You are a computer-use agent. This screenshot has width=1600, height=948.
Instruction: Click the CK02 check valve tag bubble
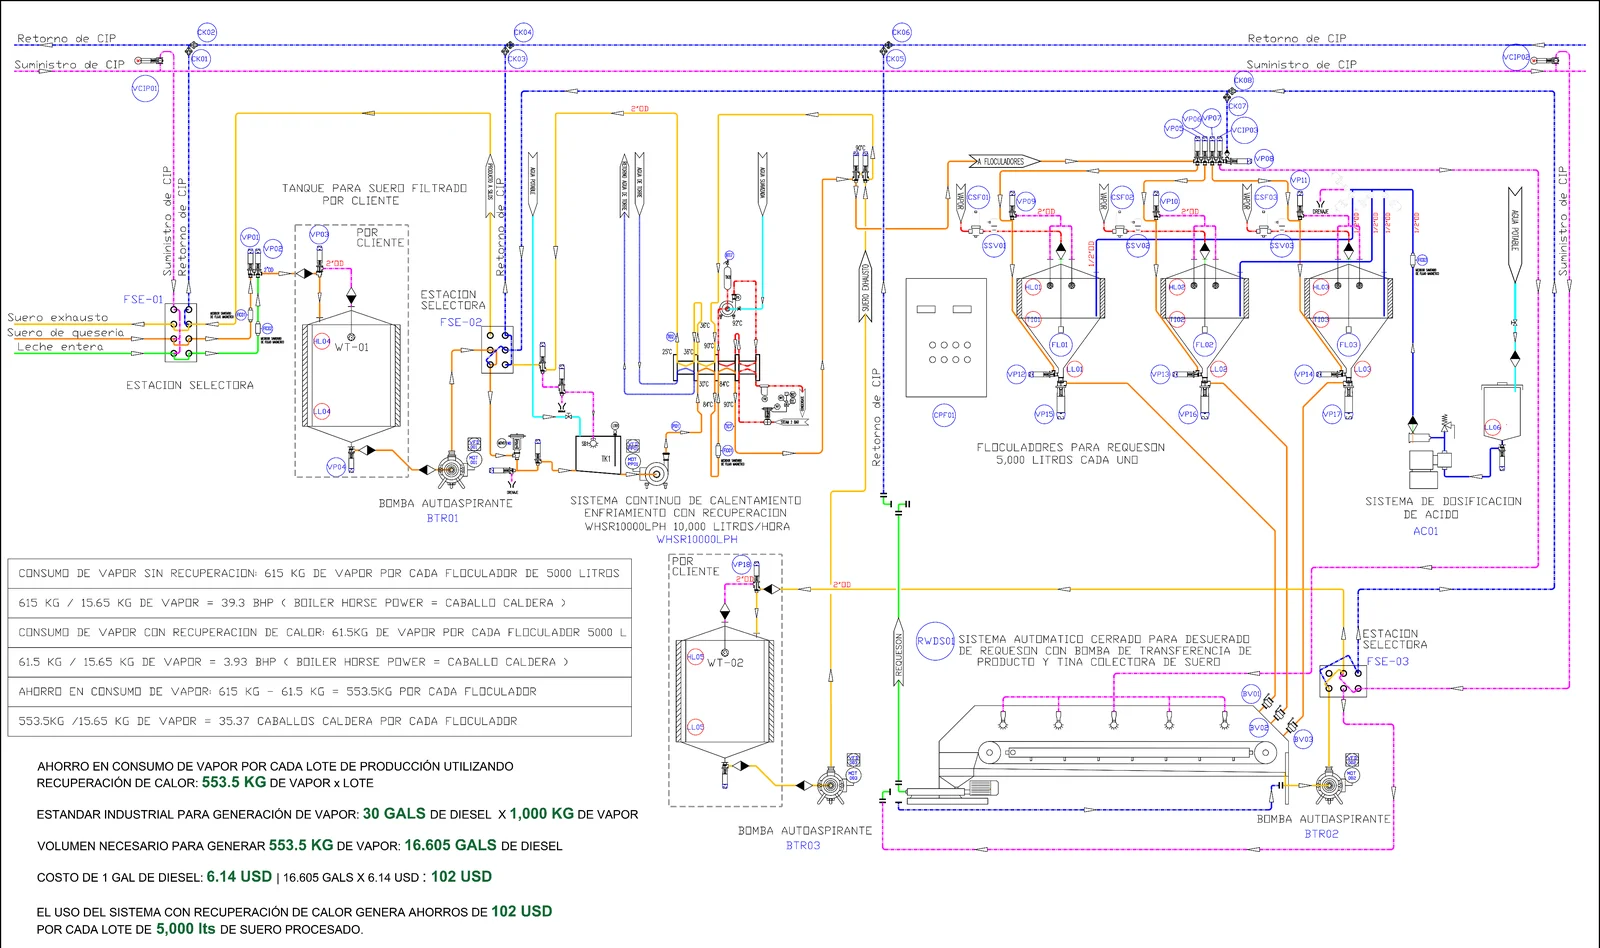point(206,32)
